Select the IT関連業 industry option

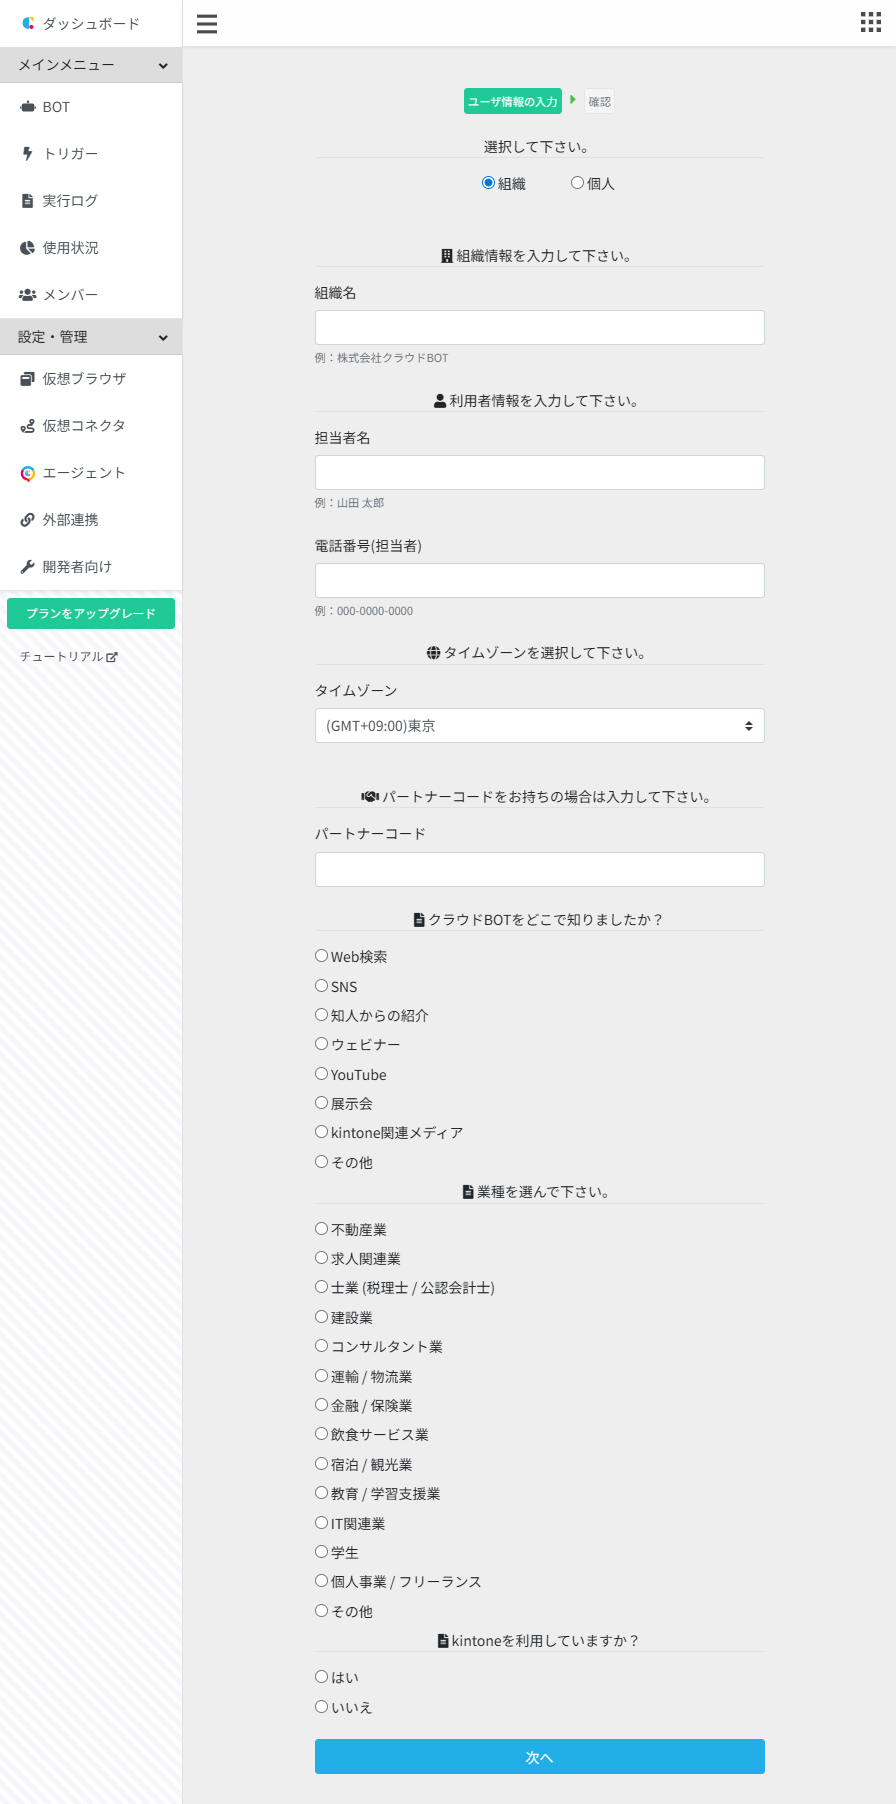pos(321,1523)
